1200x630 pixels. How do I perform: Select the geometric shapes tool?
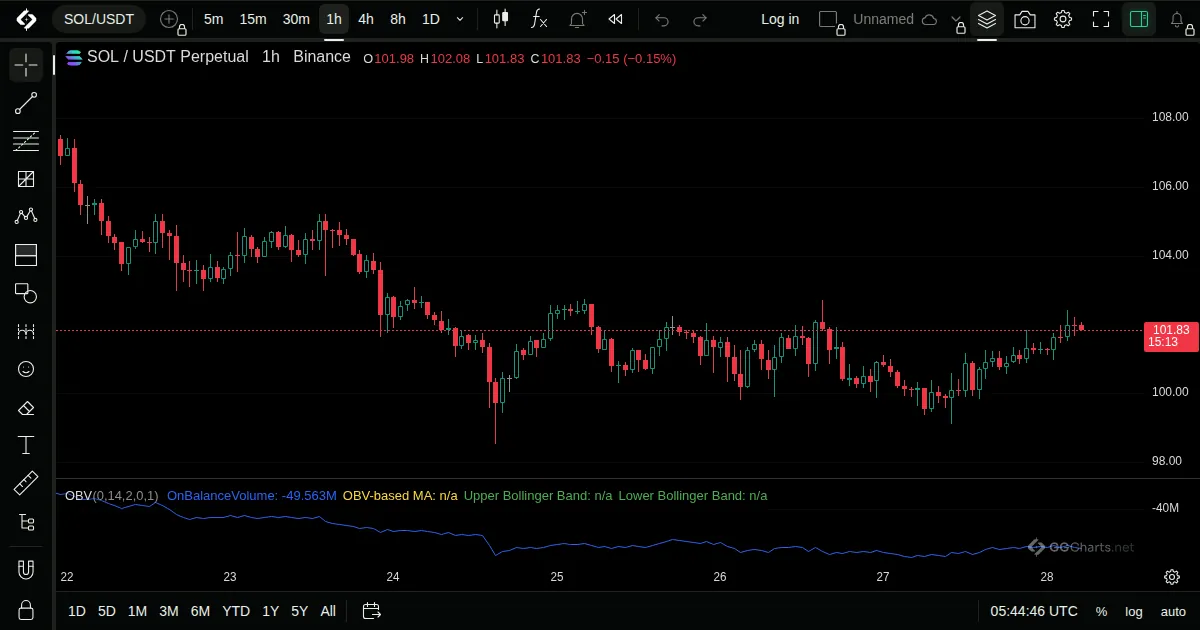coord(26,293)
